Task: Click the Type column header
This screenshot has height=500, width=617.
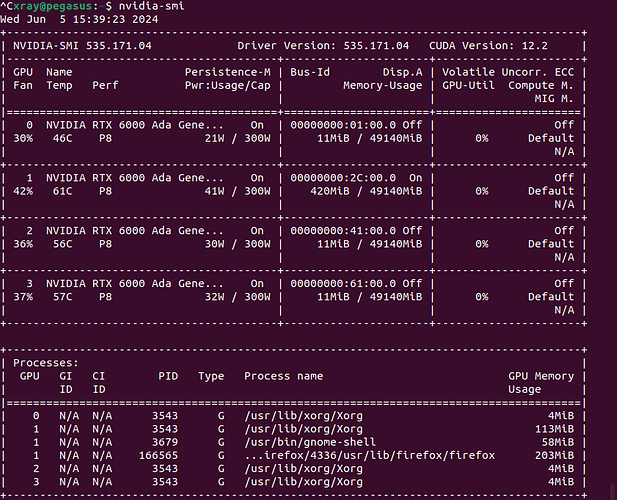Action: pyautogui.click(x=211, y=376)
